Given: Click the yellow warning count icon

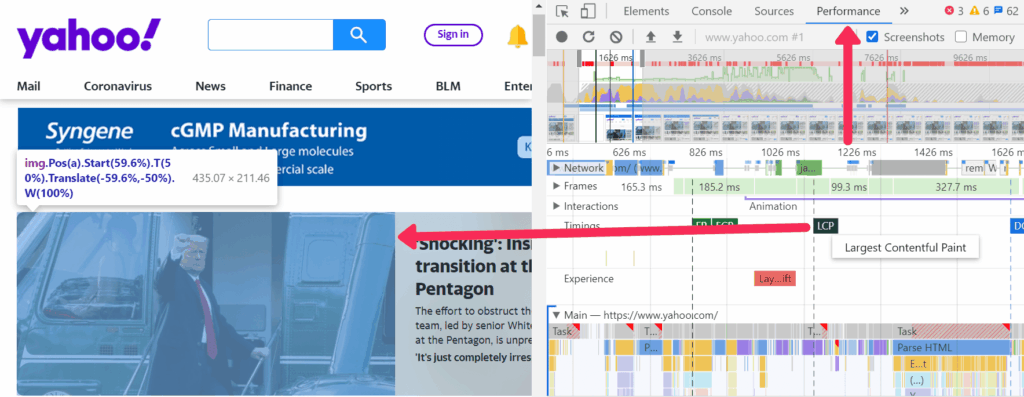Looking at the screenshot, I should (x=974, y=11).
